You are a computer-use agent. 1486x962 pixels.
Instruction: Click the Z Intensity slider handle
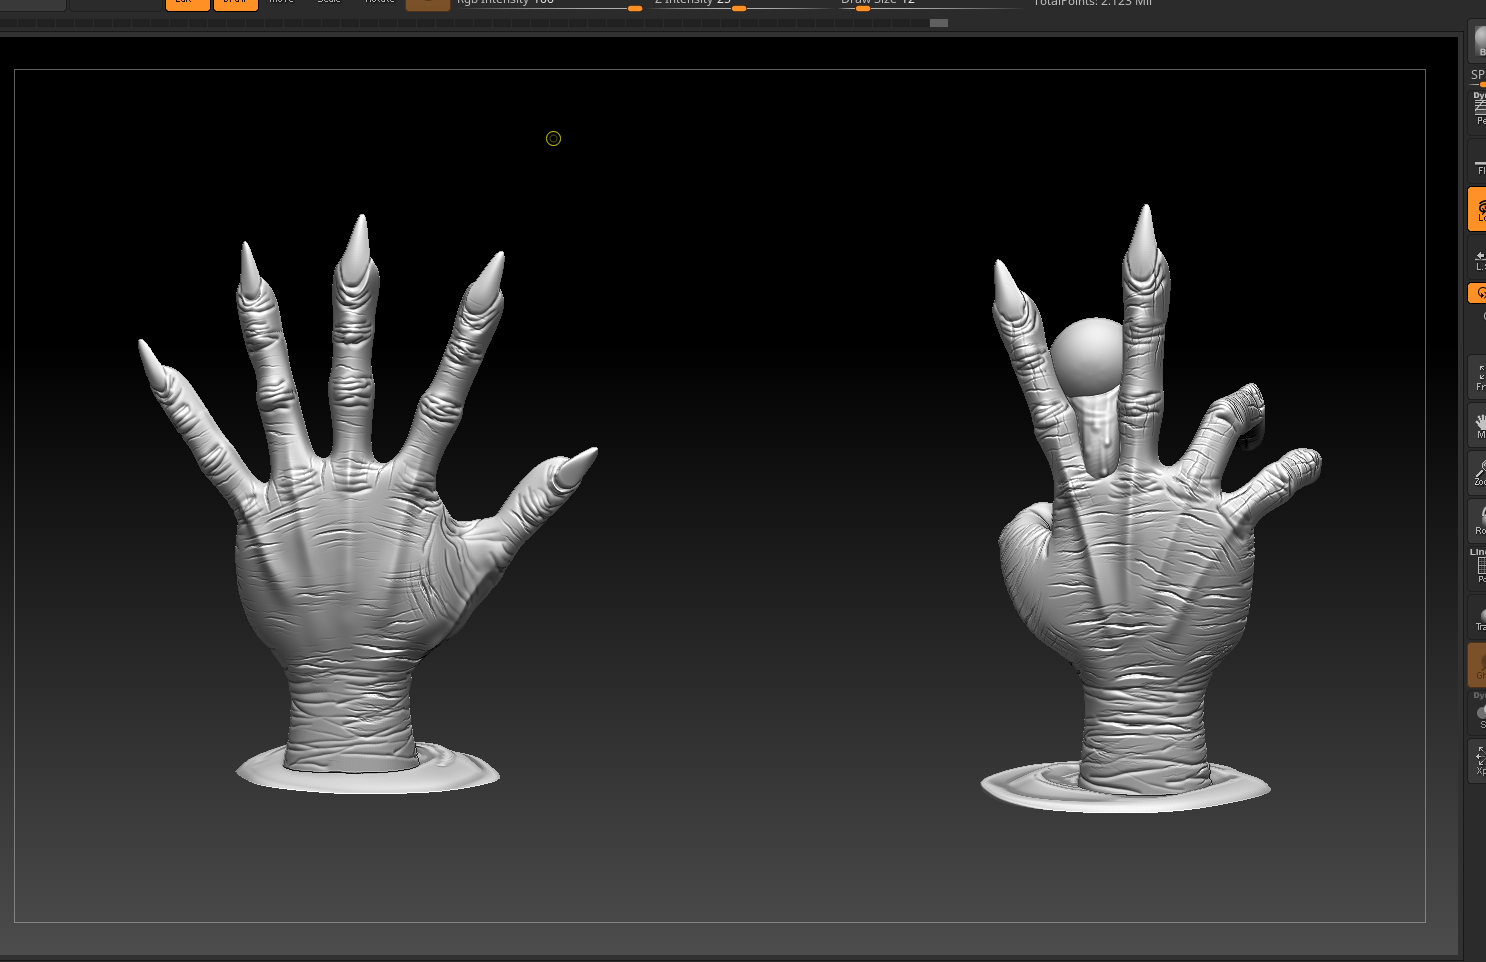(739, 8)
